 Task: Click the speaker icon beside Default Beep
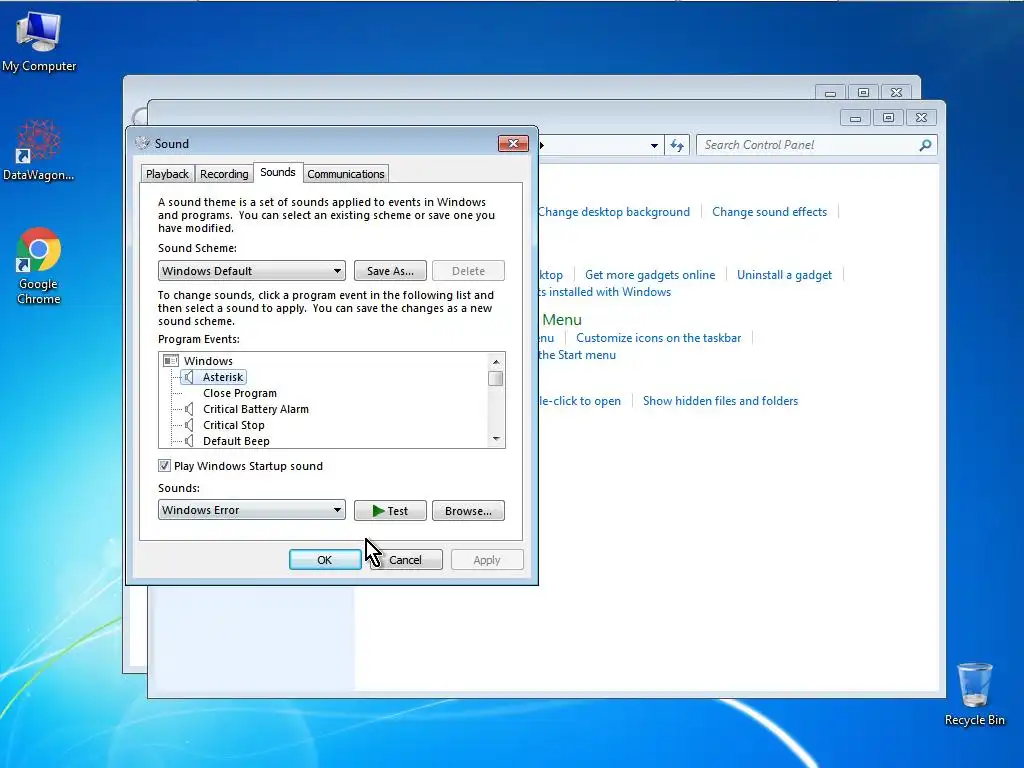pyautogui.click(x=189, y=441)
